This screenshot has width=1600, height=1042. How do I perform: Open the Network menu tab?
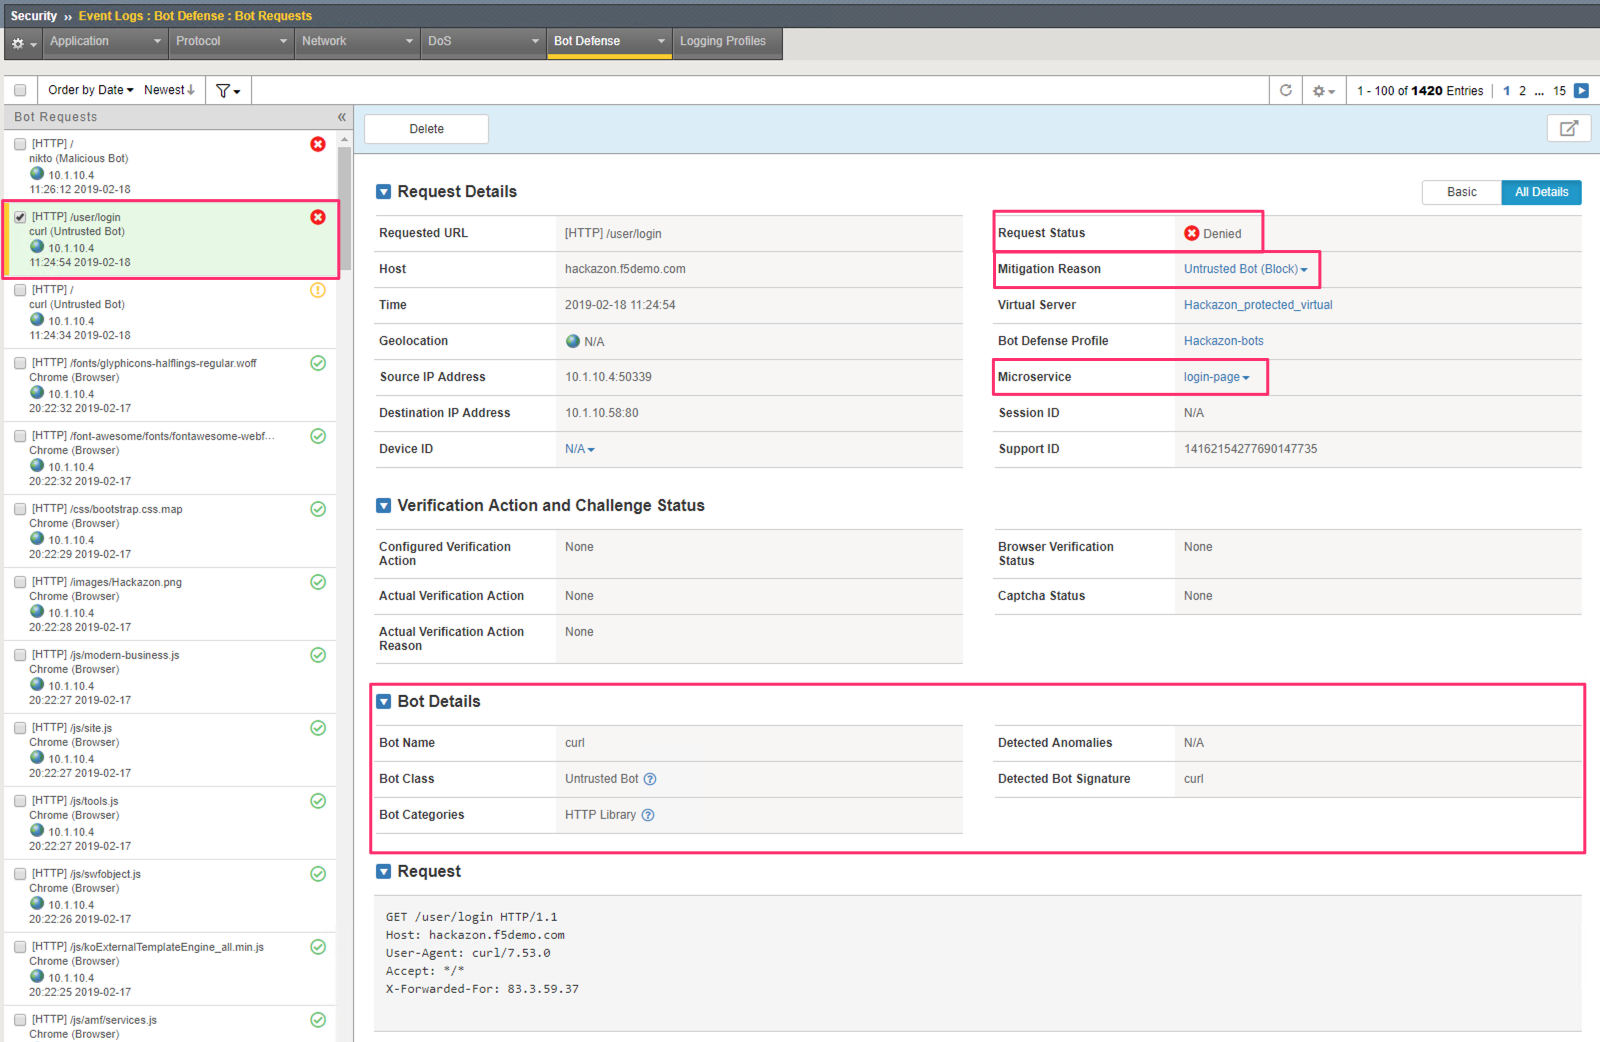pos(356,42)
